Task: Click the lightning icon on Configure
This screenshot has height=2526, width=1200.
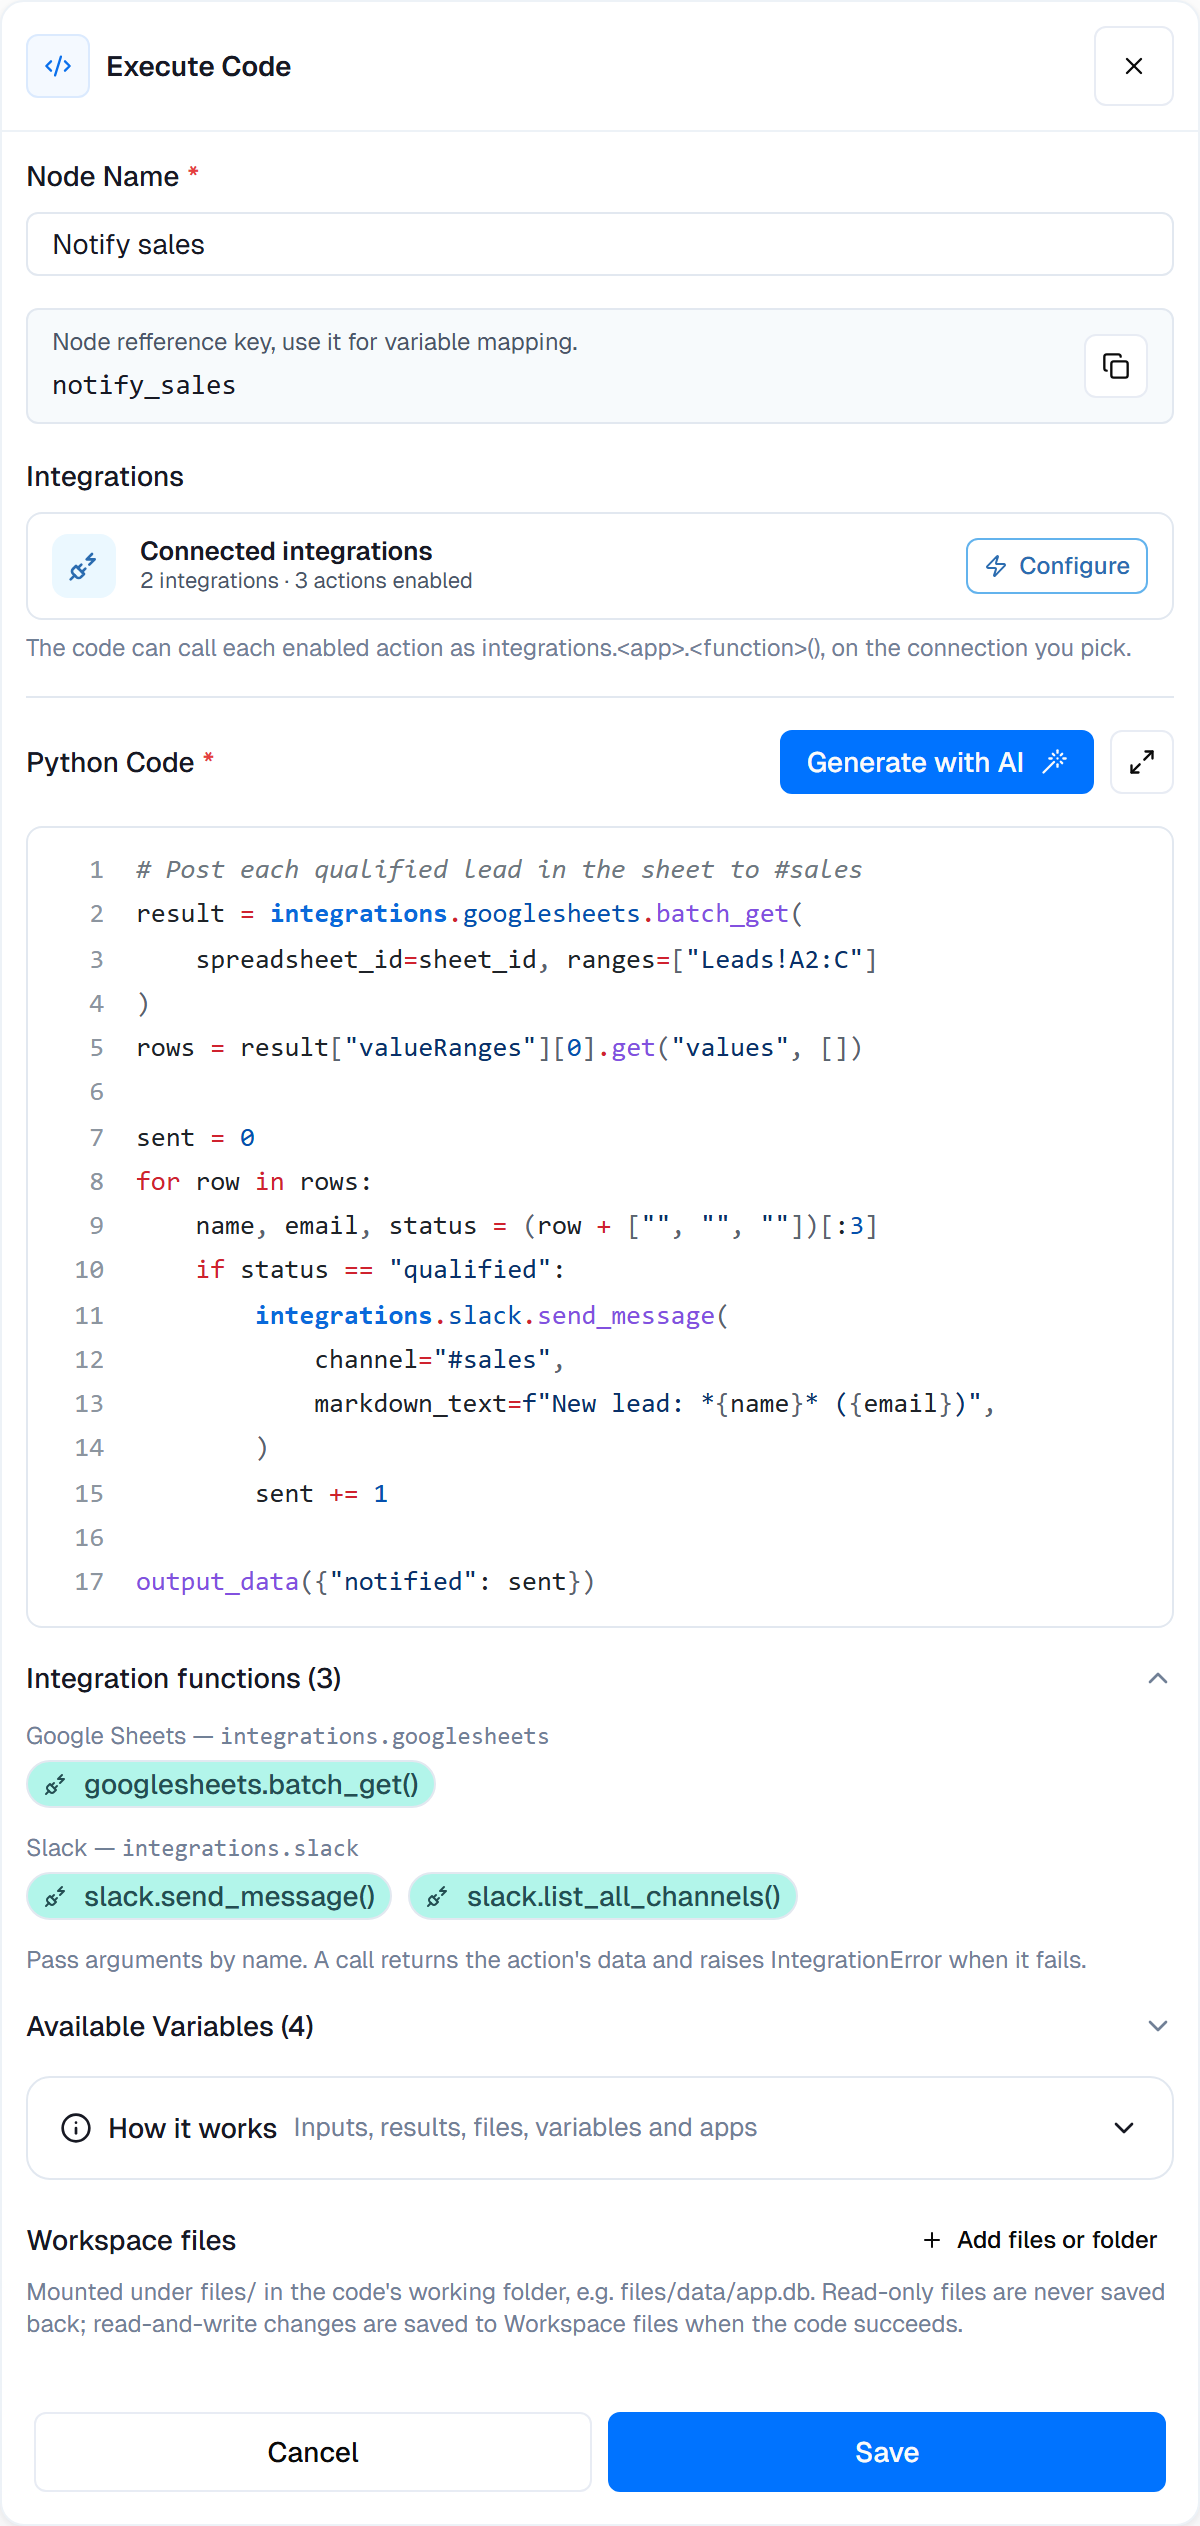Action: (x=996, y=566)
